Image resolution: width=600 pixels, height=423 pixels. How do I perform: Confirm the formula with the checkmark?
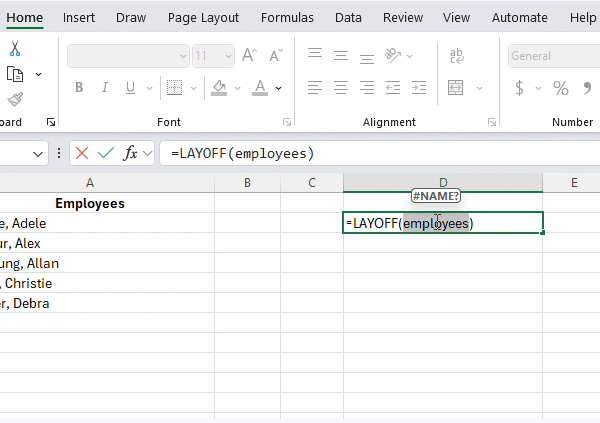tap(106, 153)
